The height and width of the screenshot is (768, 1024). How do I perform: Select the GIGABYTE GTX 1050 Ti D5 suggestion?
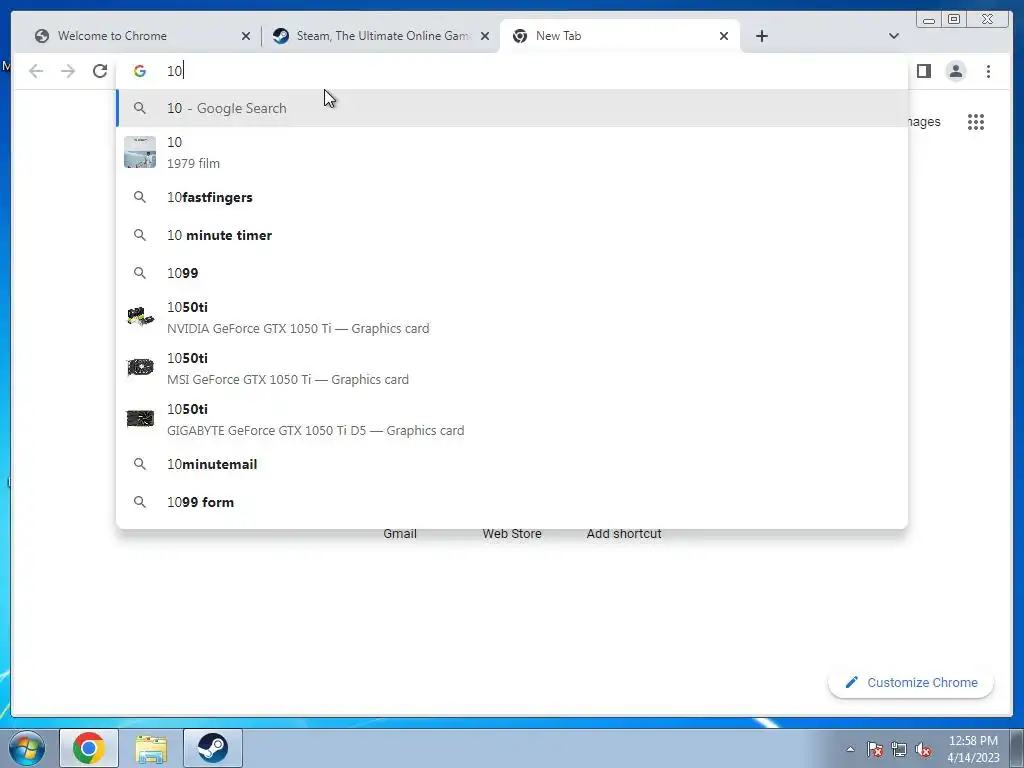pos(512,419)
